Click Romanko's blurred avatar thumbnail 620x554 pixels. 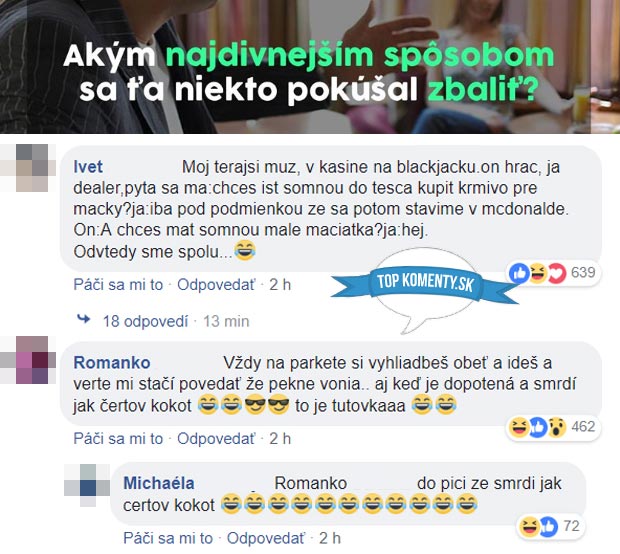click(28, 360)
